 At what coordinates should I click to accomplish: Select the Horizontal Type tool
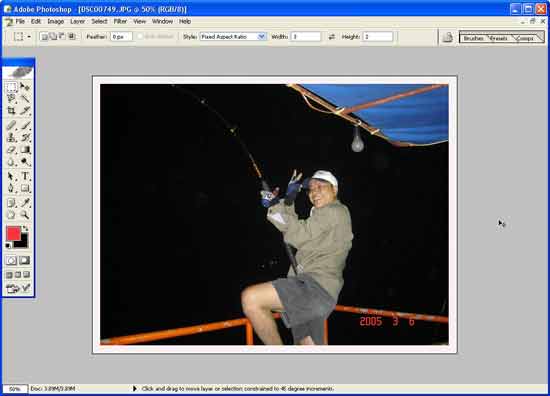[25, 176]
